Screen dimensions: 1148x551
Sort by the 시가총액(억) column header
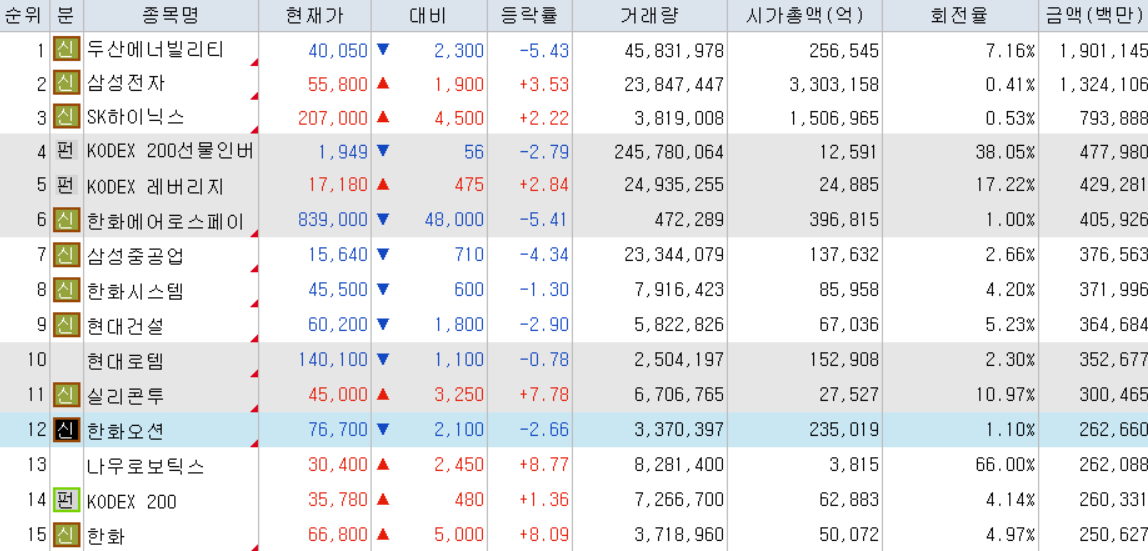coord(805,15)
